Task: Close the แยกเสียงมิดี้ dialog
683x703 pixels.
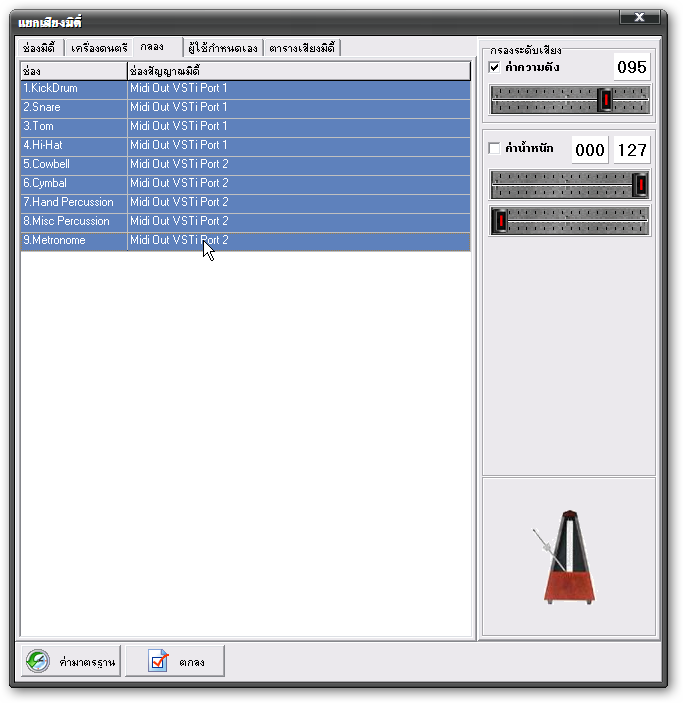Action: click(639, 17)
